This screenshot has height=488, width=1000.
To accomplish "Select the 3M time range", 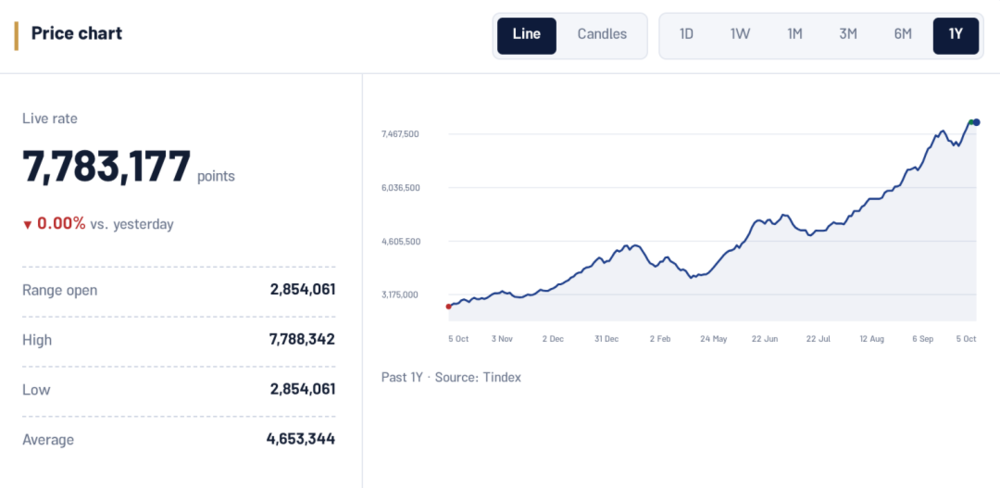I will click(x=848, y=34).
